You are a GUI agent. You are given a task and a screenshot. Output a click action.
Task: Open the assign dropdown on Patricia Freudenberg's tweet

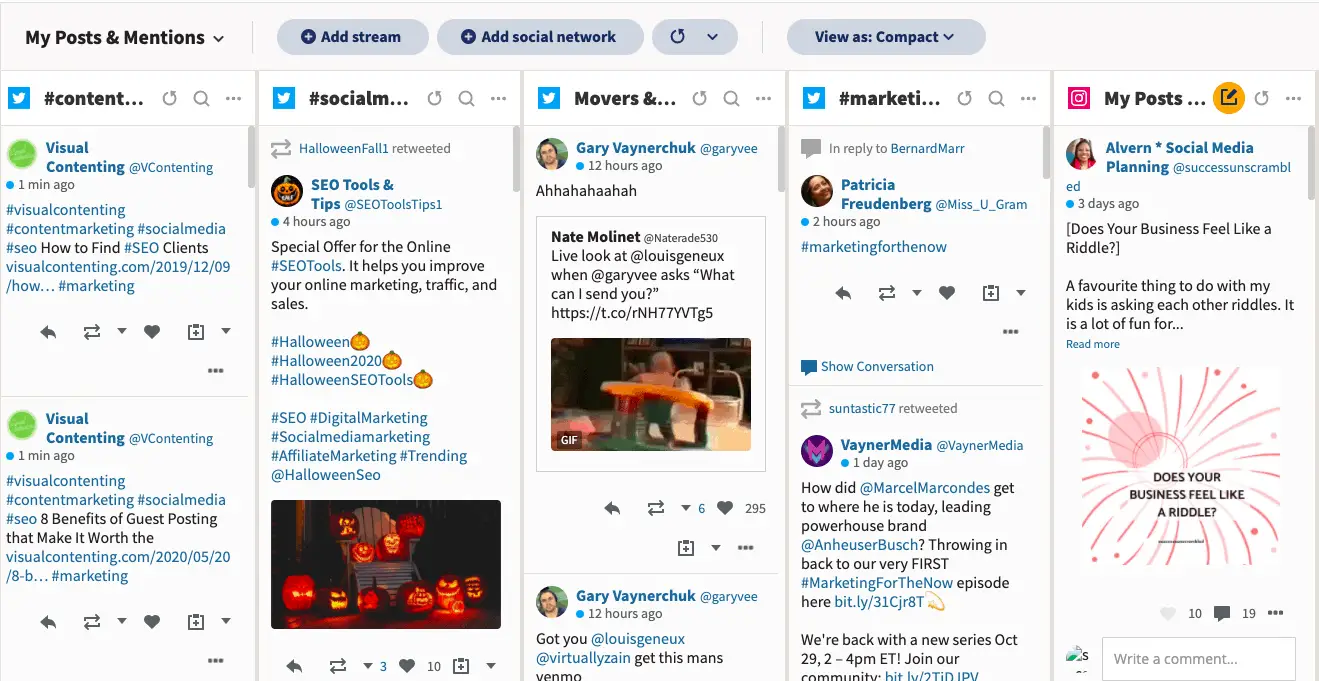[x=1021, y=293]
